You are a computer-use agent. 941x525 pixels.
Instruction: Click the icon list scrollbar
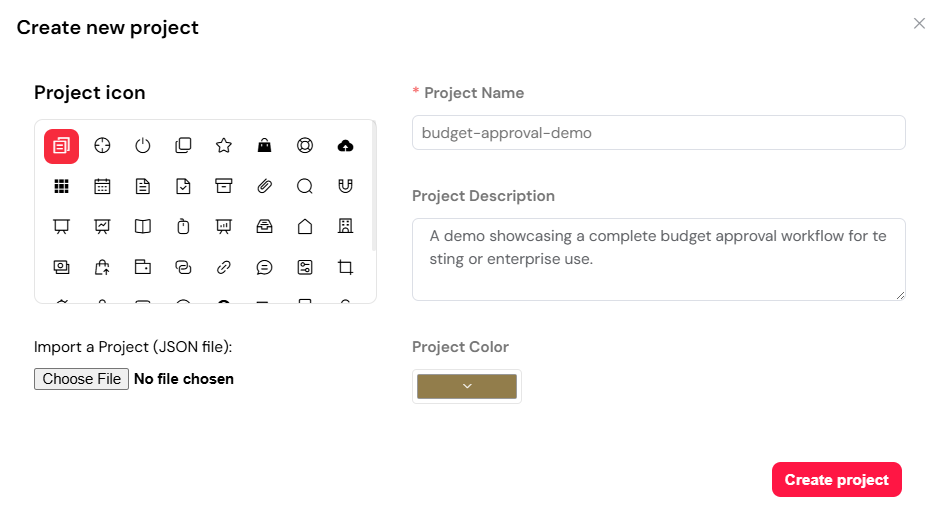(x=374, y=186)
